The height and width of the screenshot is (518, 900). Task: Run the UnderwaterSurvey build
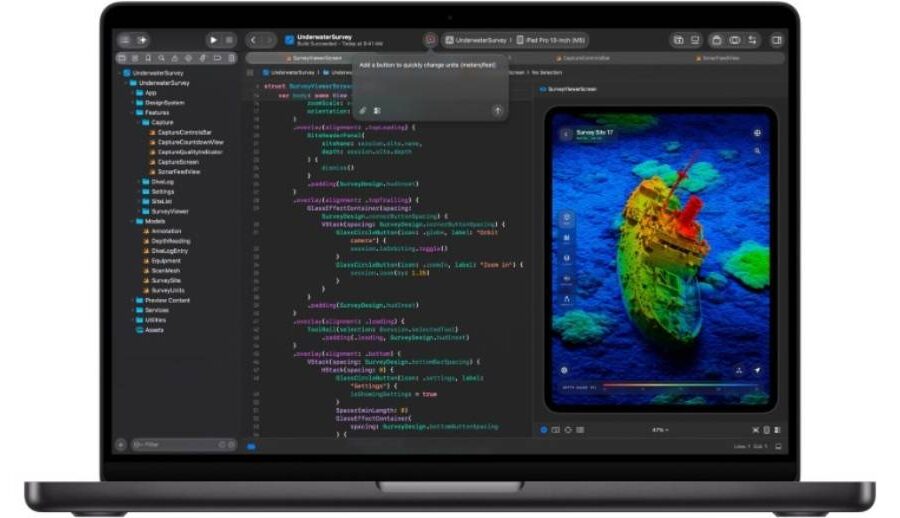pos(213,40)
